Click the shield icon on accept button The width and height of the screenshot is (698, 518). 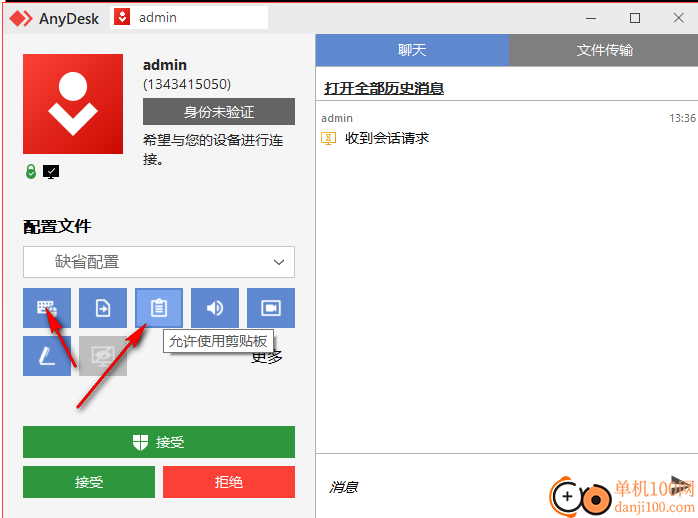[x=140, y=442]
